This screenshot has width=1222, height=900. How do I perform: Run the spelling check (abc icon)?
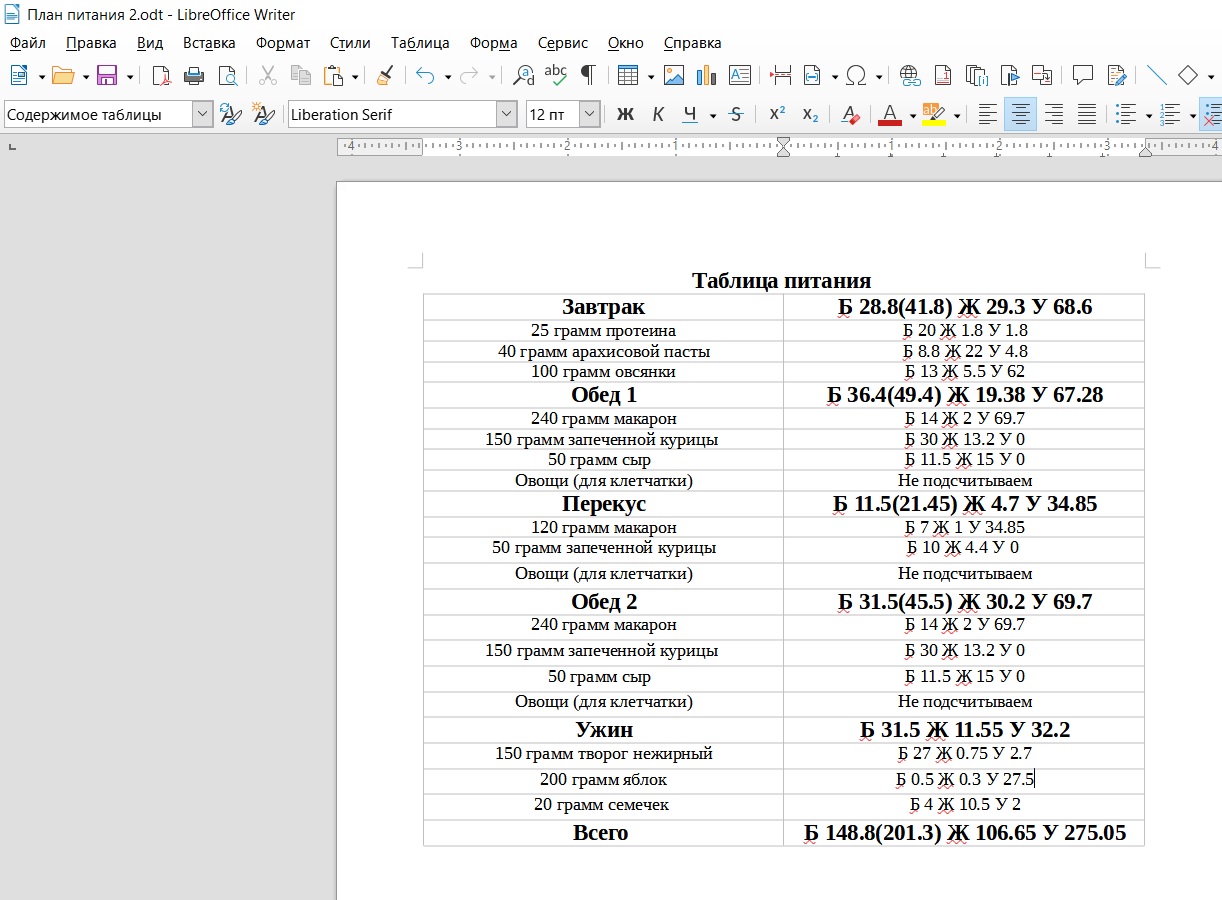(x=556, y=75)
